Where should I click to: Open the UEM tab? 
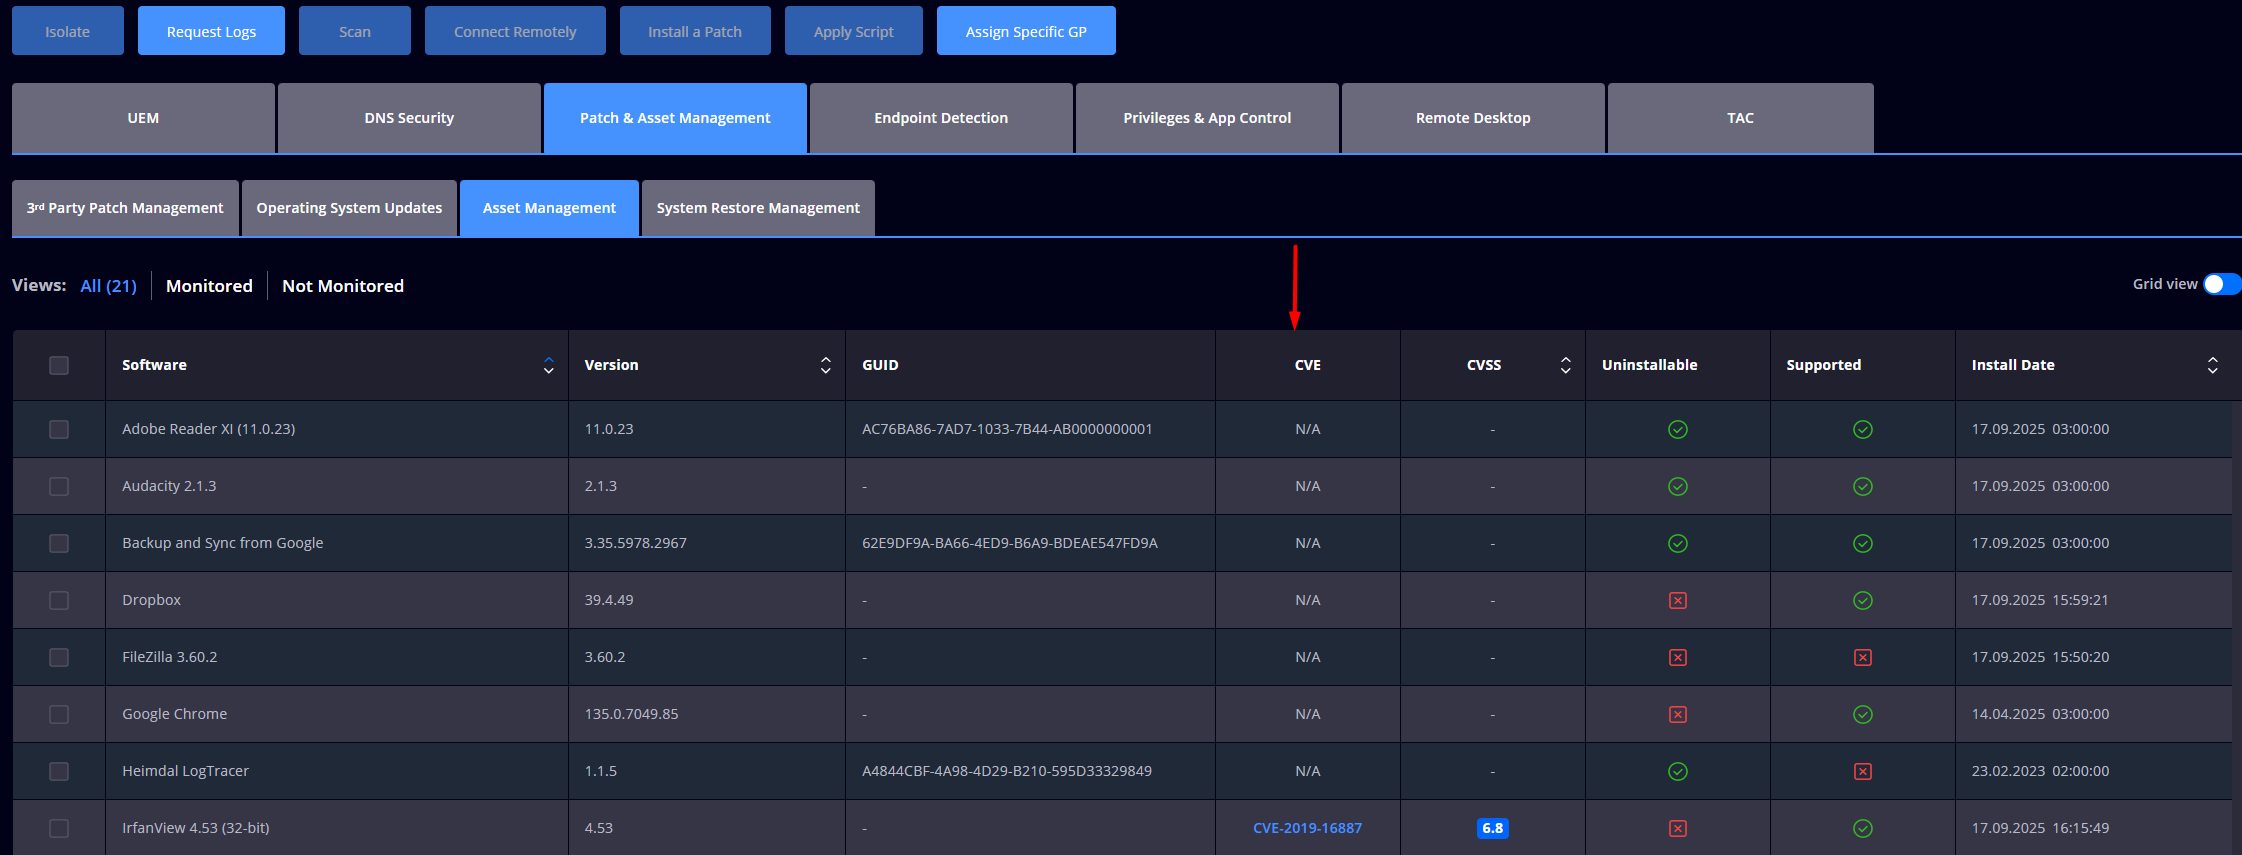pos(143,118)
